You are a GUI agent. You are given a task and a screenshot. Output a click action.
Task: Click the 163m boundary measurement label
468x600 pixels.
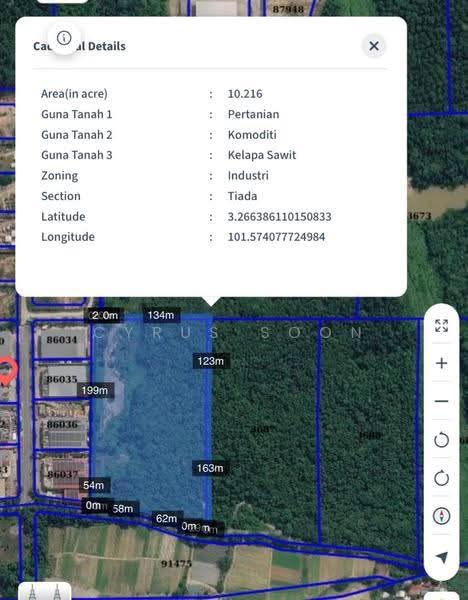click(210, 468)
